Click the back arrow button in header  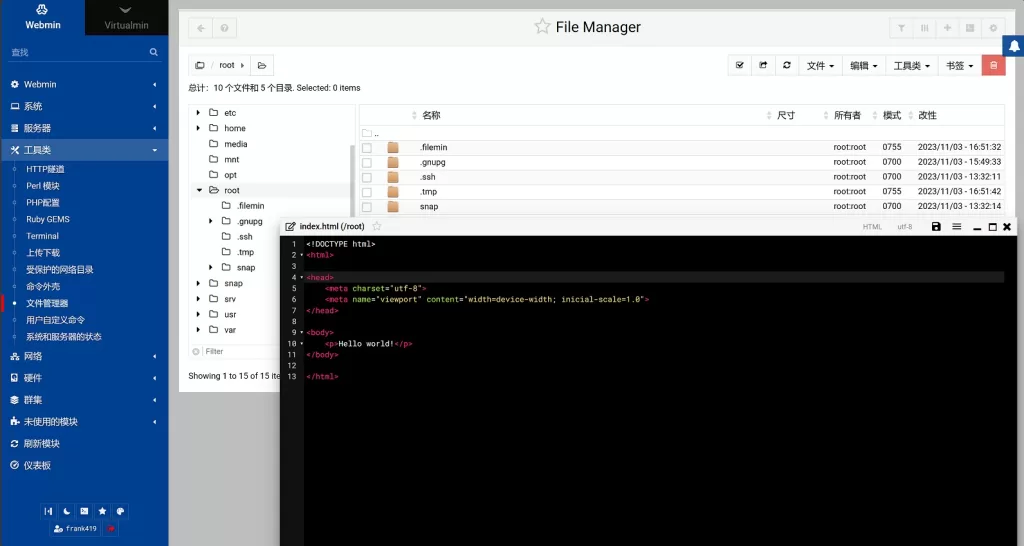pyautogui.click(x=200, y=28)
